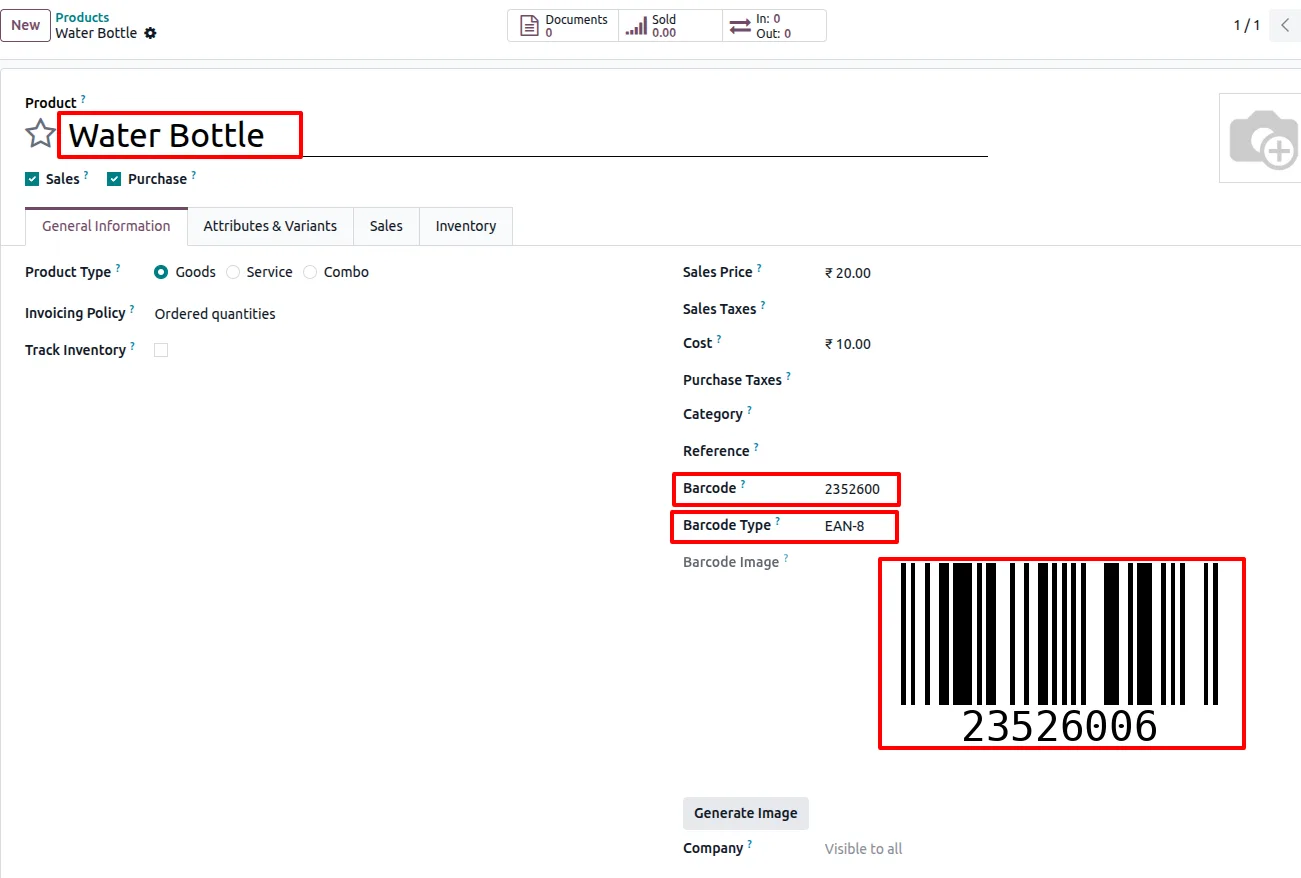The height and width of the screenshot is (878, 1301).
Task: Open the gear actions menu beside Water Bottle
Action: [150, 33]
